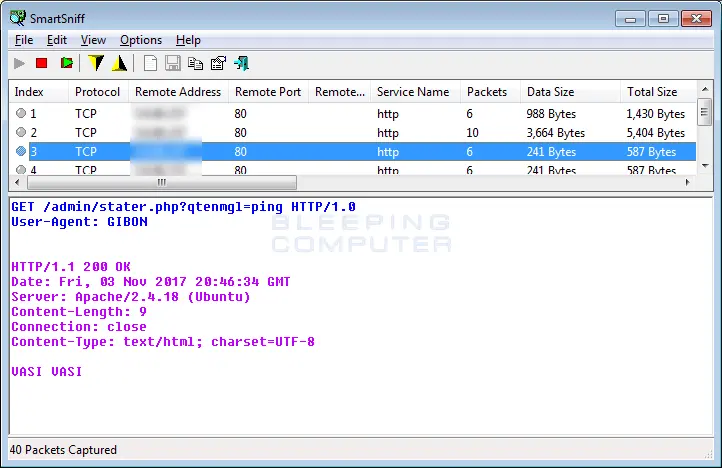Click the HTTP/1.1 200 OK response line

71,267
